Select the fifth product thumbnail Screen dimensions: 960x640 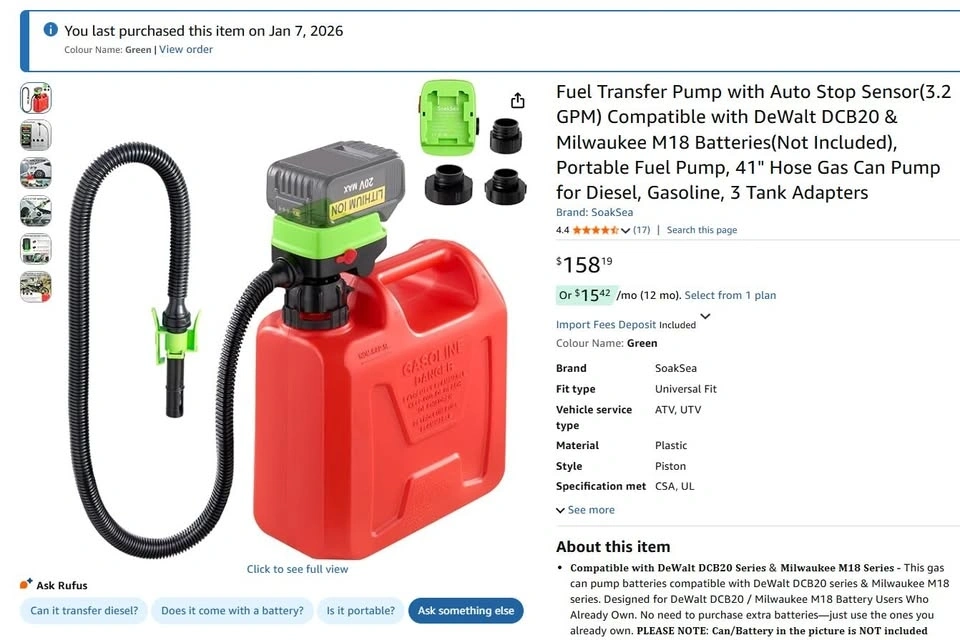(36, 249)
